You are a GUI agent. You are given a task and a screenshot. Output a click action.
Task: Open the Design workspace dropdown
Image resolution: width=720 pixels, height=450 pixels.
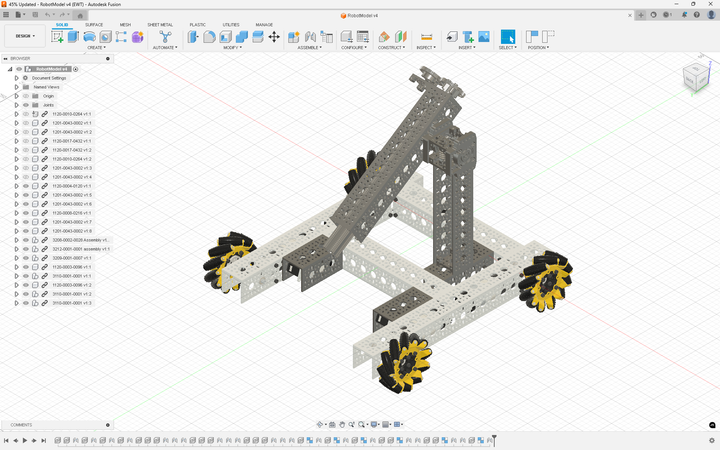coord(23,36)
